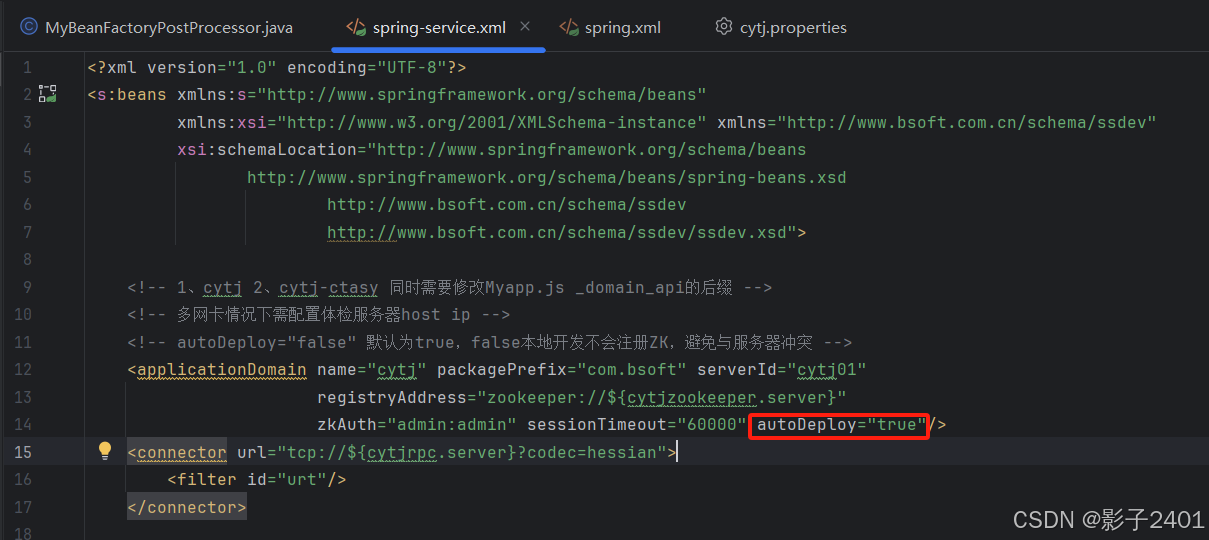Click line number 1 in the gutter
Image resolution: width=1209 pixels, height=540 pixels.
coord(27,68)
